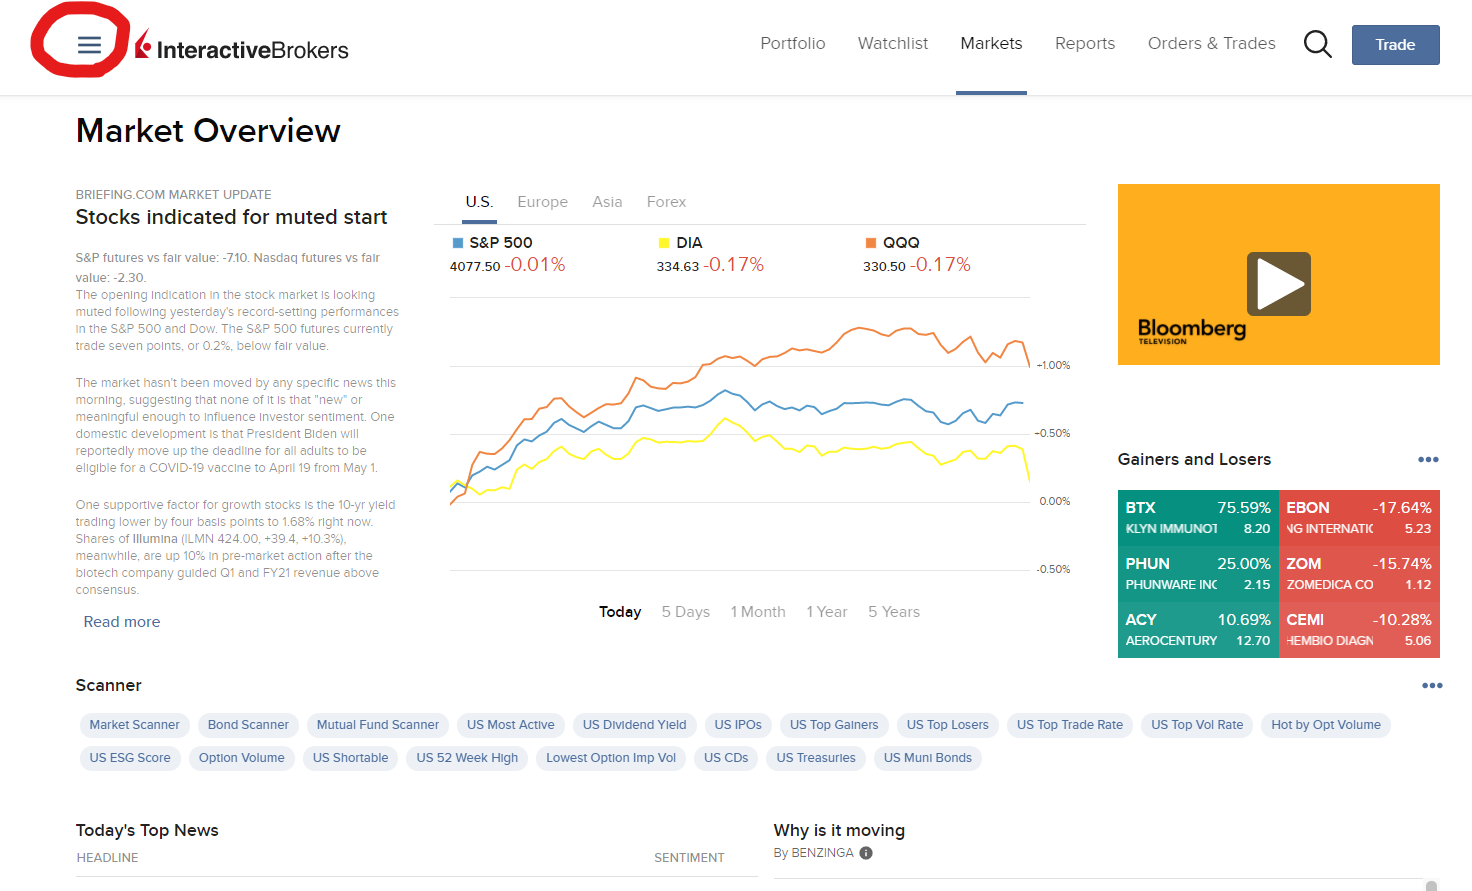Open the Mutual Fund Scanner chip

tap(378, 725)
